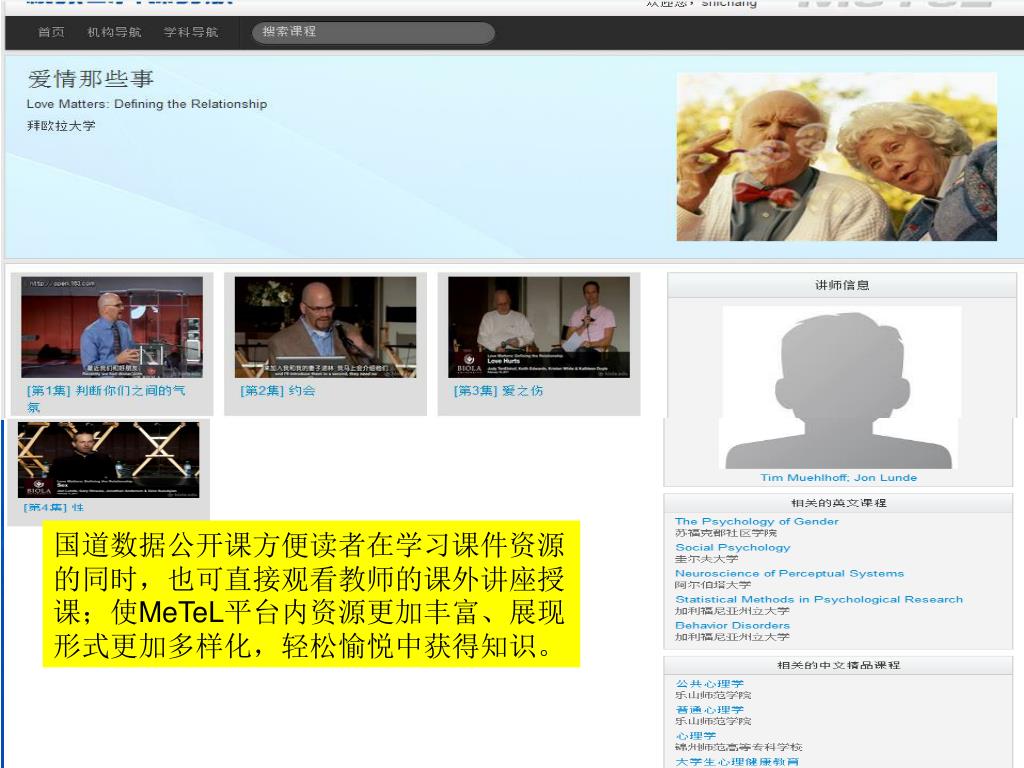Click 苏福克郡社区学院 institution text
Screen dimensions: 1024x768
tap(726, 533)
